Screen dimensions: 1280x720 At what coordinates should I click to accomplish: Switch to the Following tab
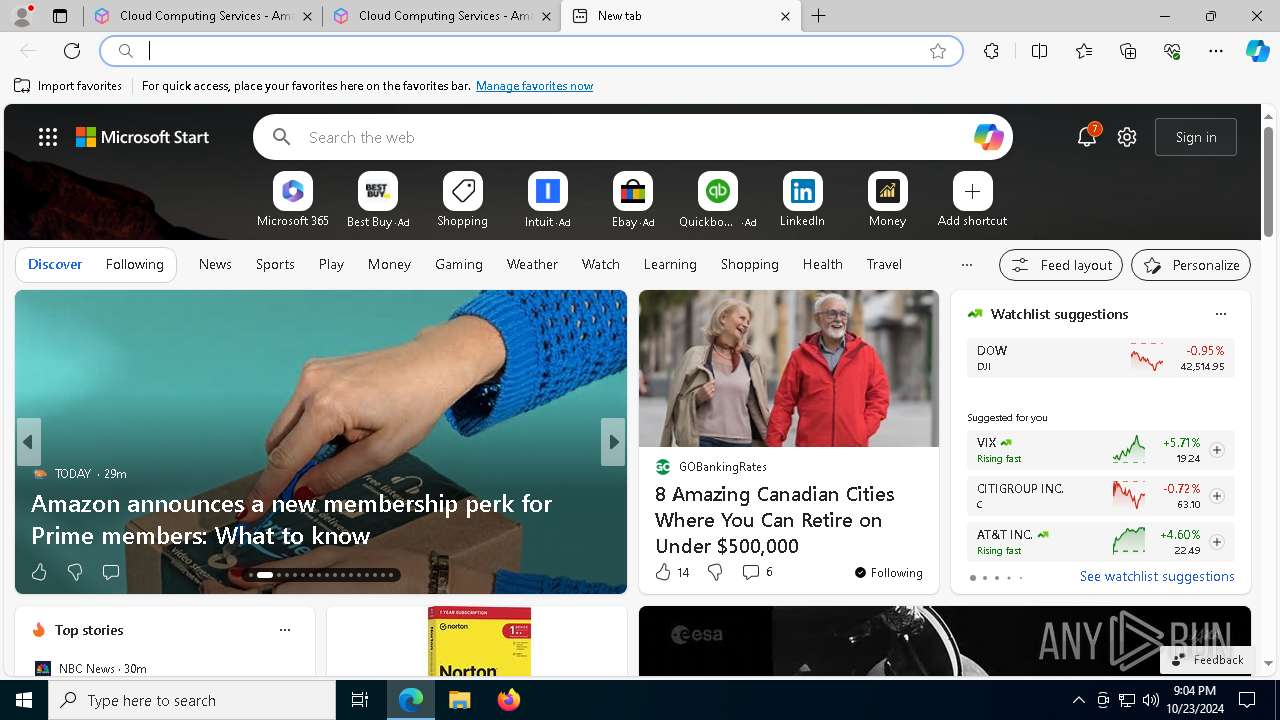tap(134, 264)
